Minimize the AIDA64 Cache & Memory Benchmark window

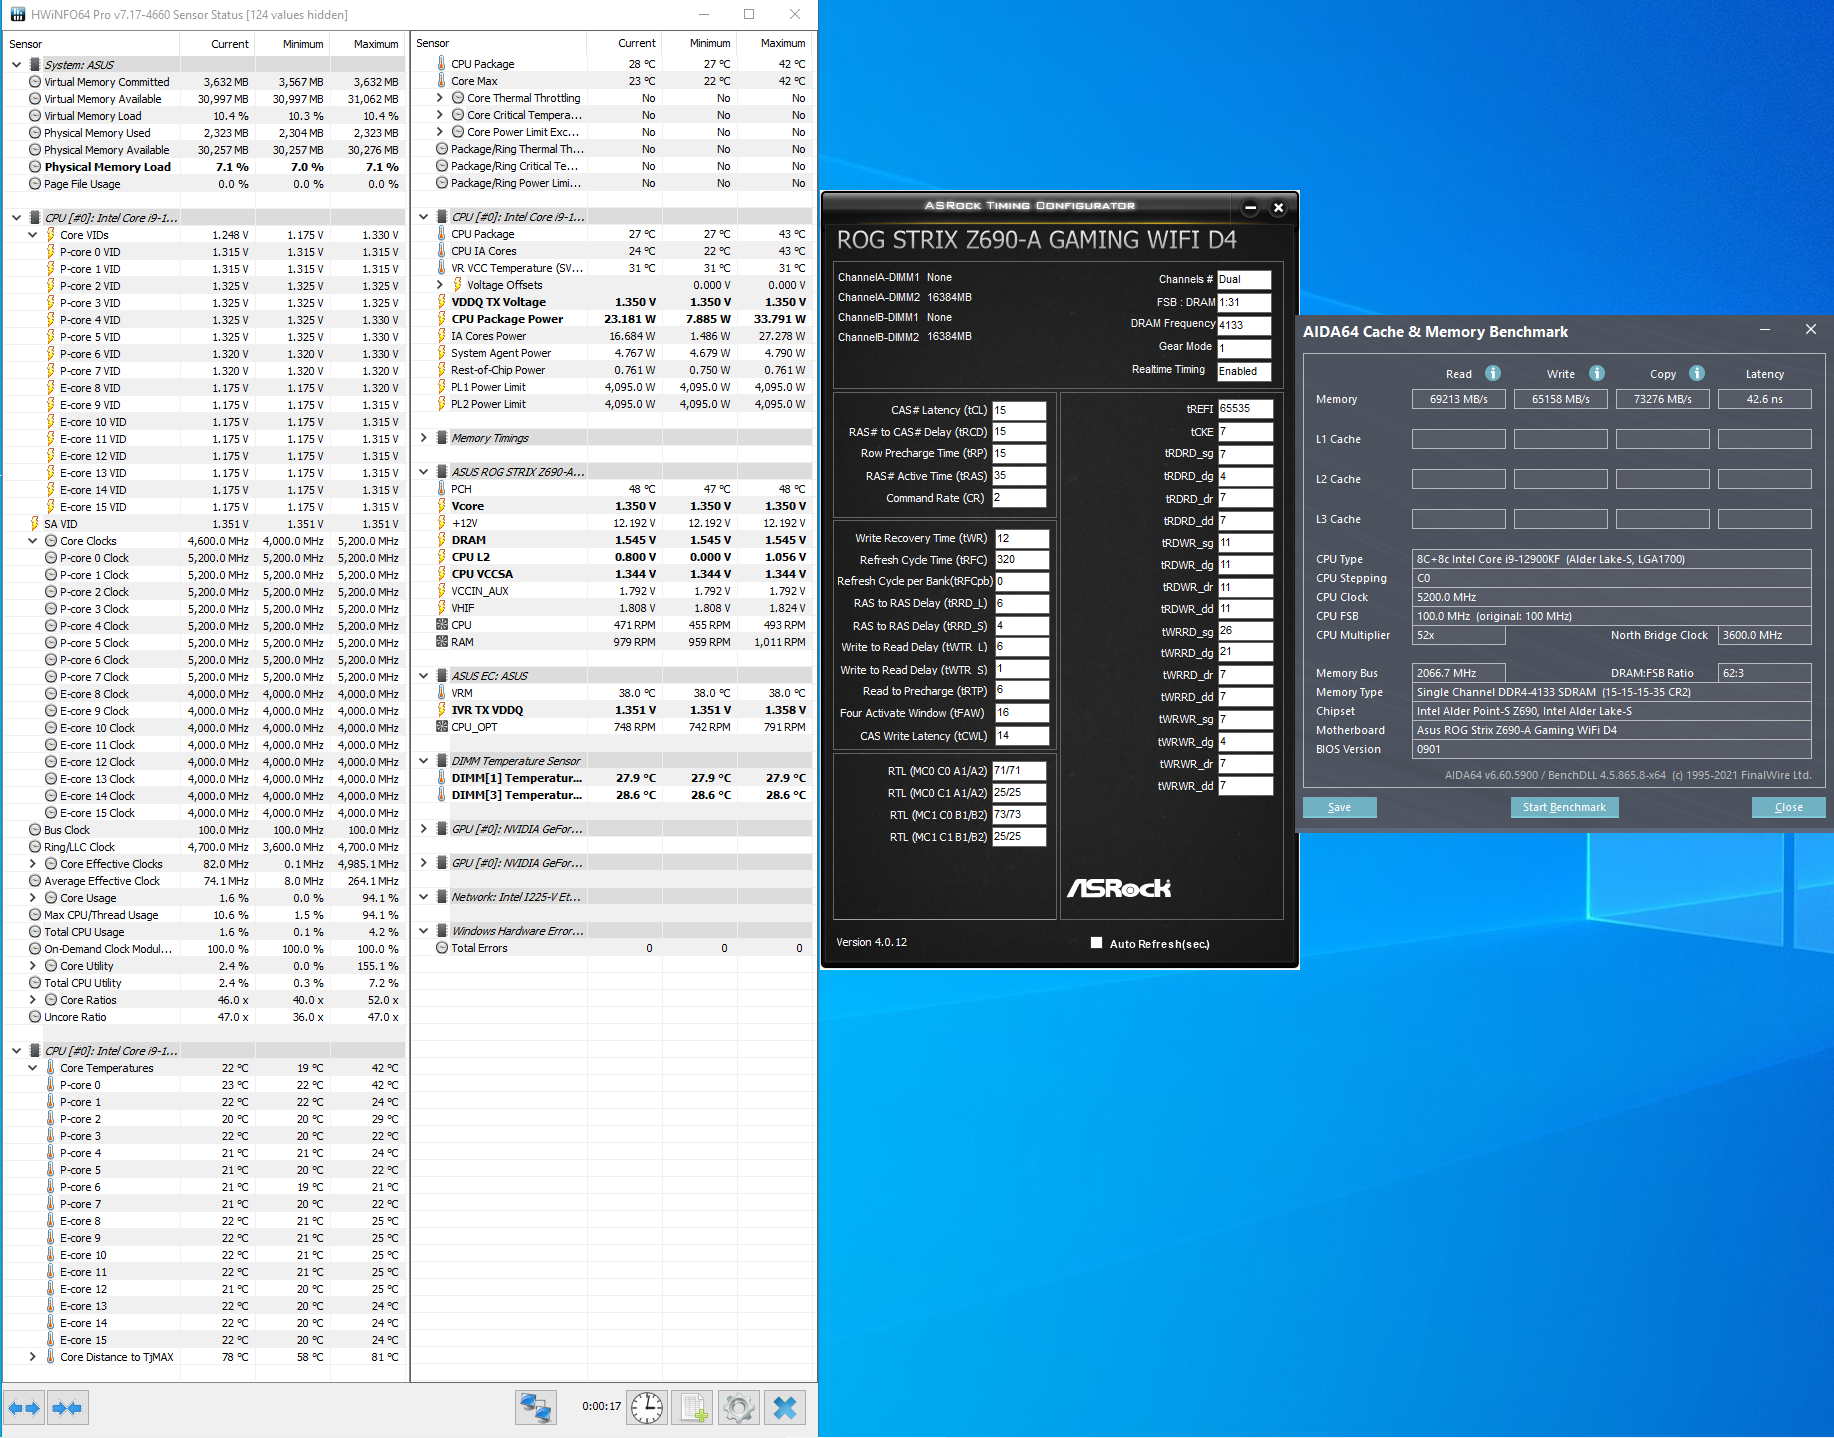1765,330
